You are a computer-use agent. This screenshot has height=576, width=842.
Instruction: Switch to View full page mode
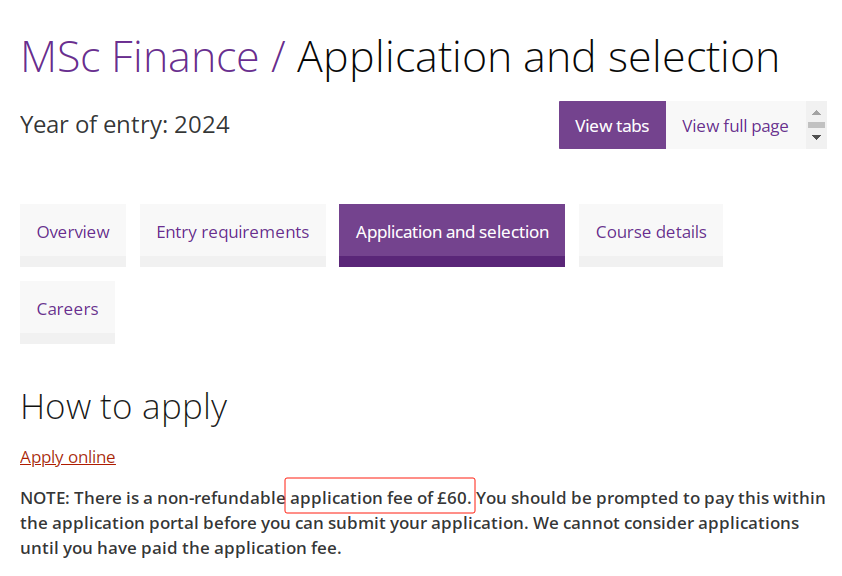coord(735,125)
